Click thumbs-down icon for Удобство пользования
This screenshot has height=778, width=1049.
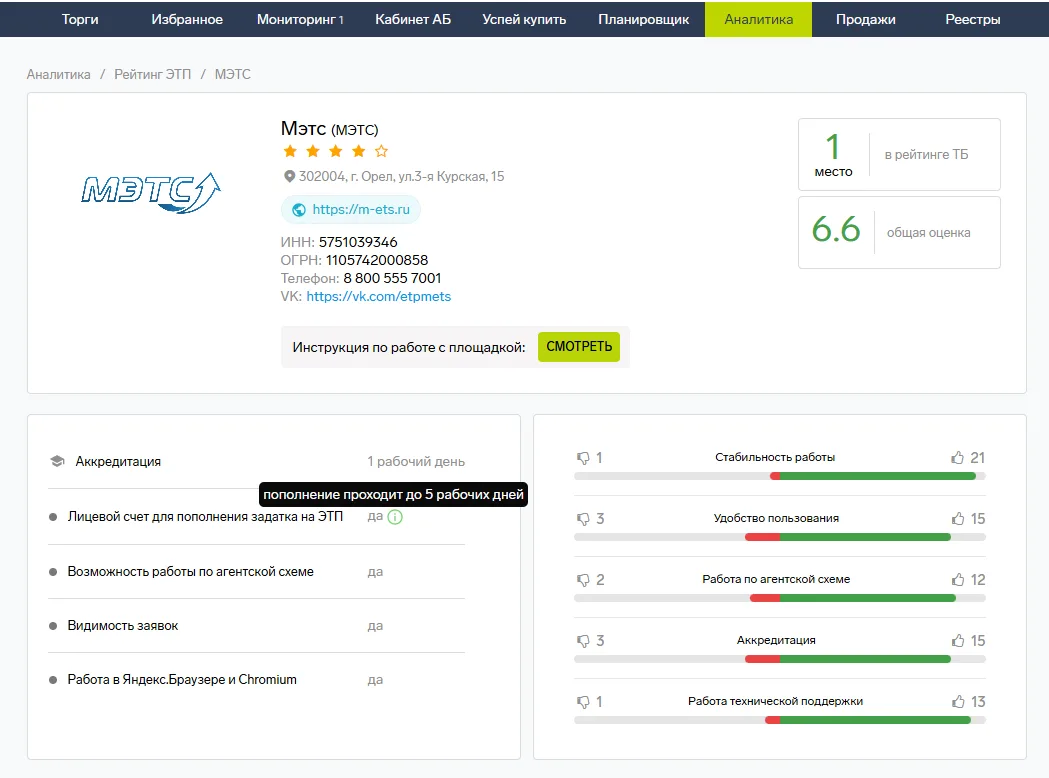[x=583, y=519]
